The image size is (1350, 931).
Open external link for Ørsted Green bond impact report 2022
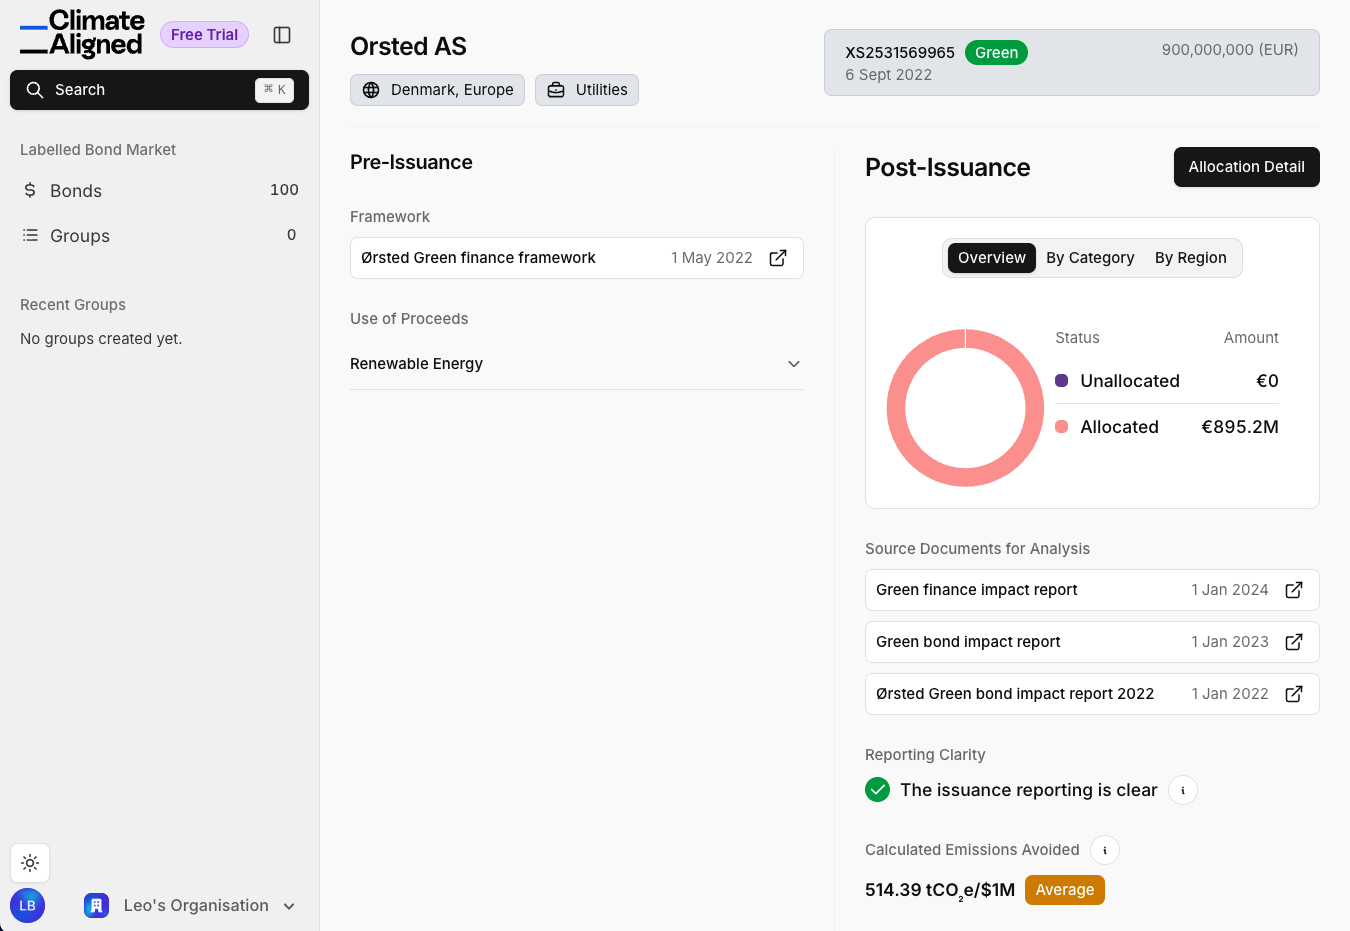click(x=1294, y=694)
